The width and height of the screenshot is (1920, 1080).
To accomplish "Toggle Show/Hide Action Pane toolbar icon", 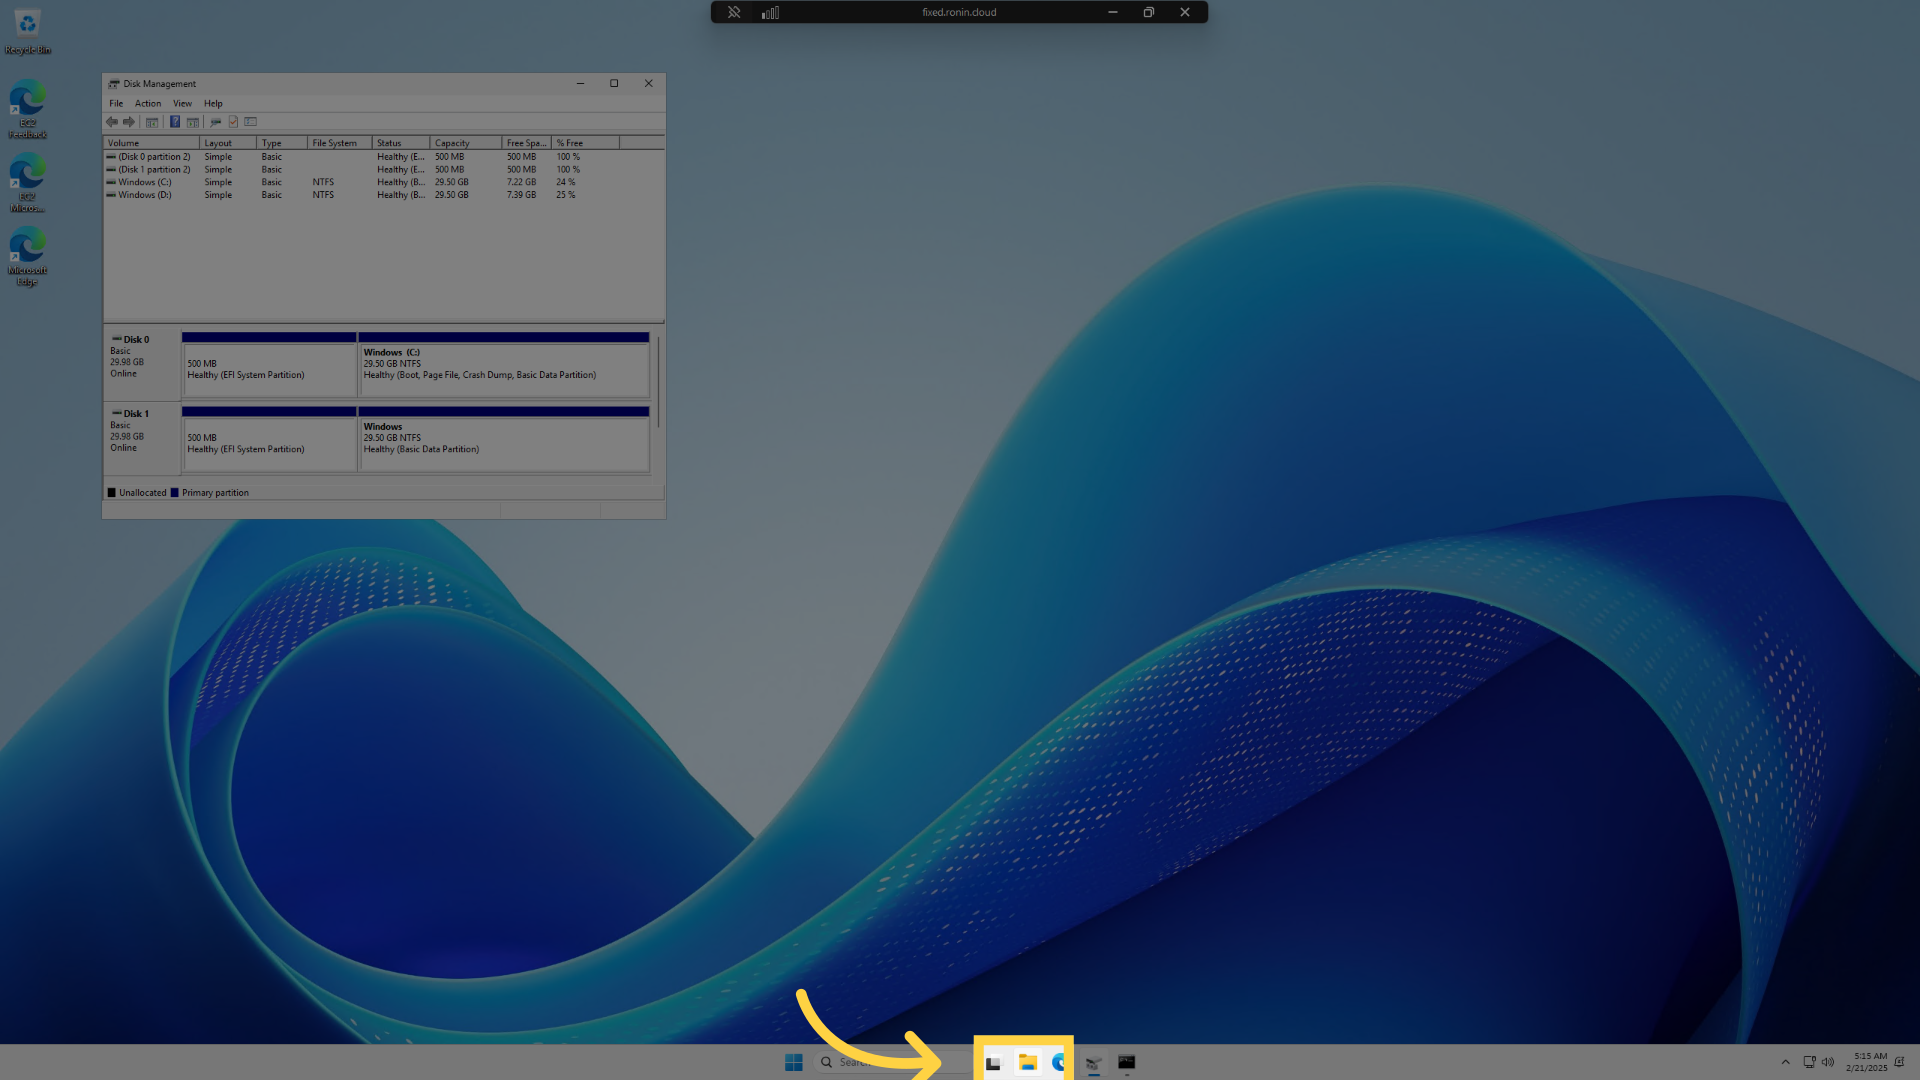I will point(193,122).
